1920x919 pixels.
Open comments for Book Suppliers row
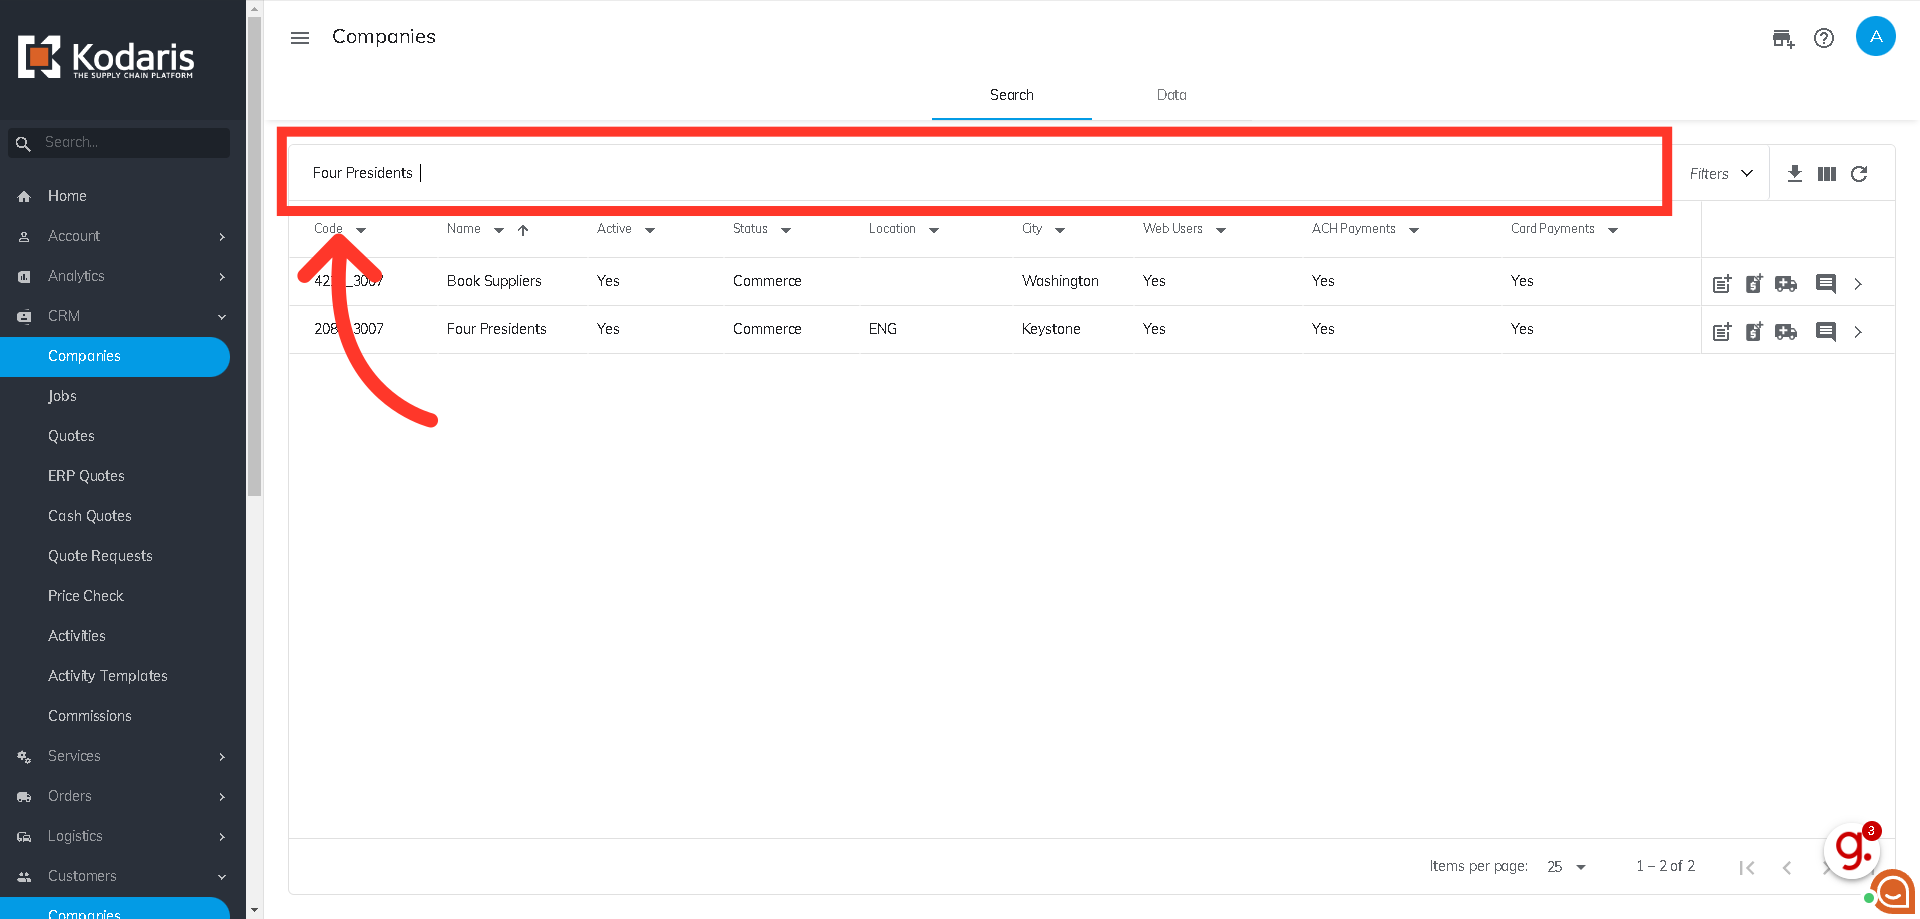pos(1826,284)
